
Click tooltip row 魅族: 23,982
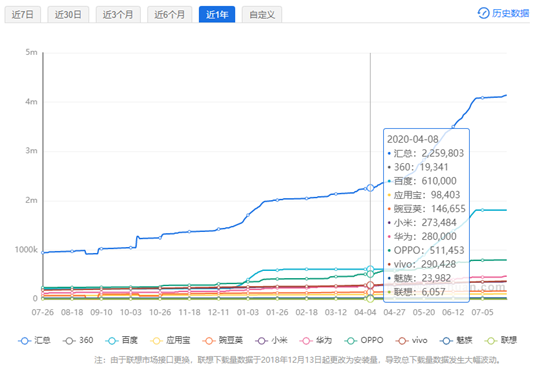point(419,278)
